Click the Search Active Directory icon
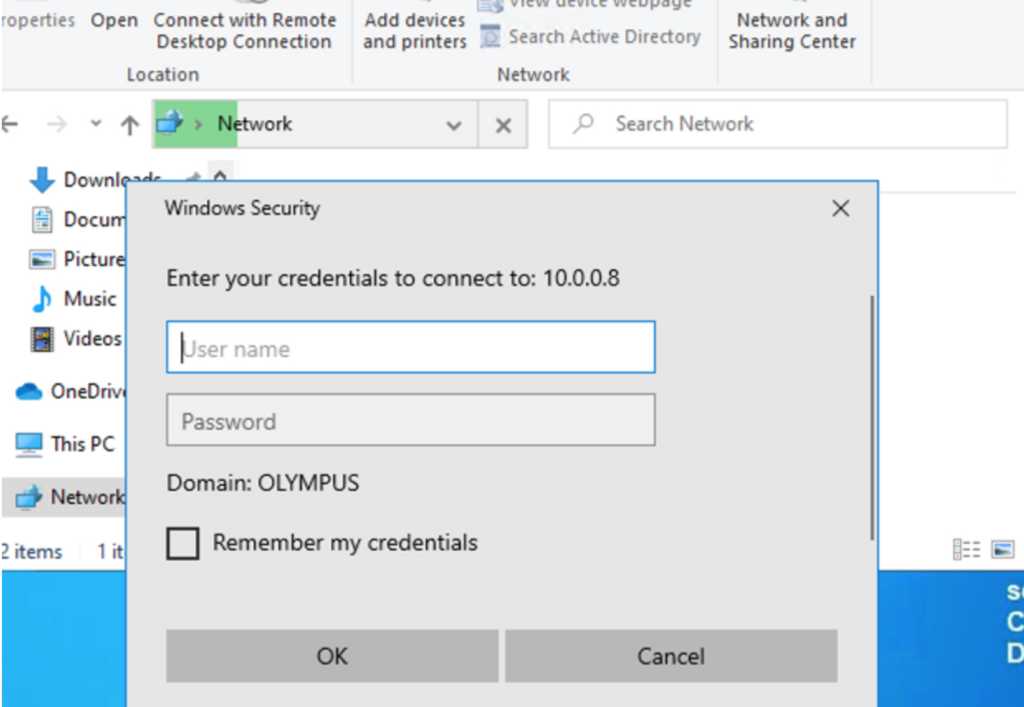This screenshot has width=1024, height=707. pos(490,37)
